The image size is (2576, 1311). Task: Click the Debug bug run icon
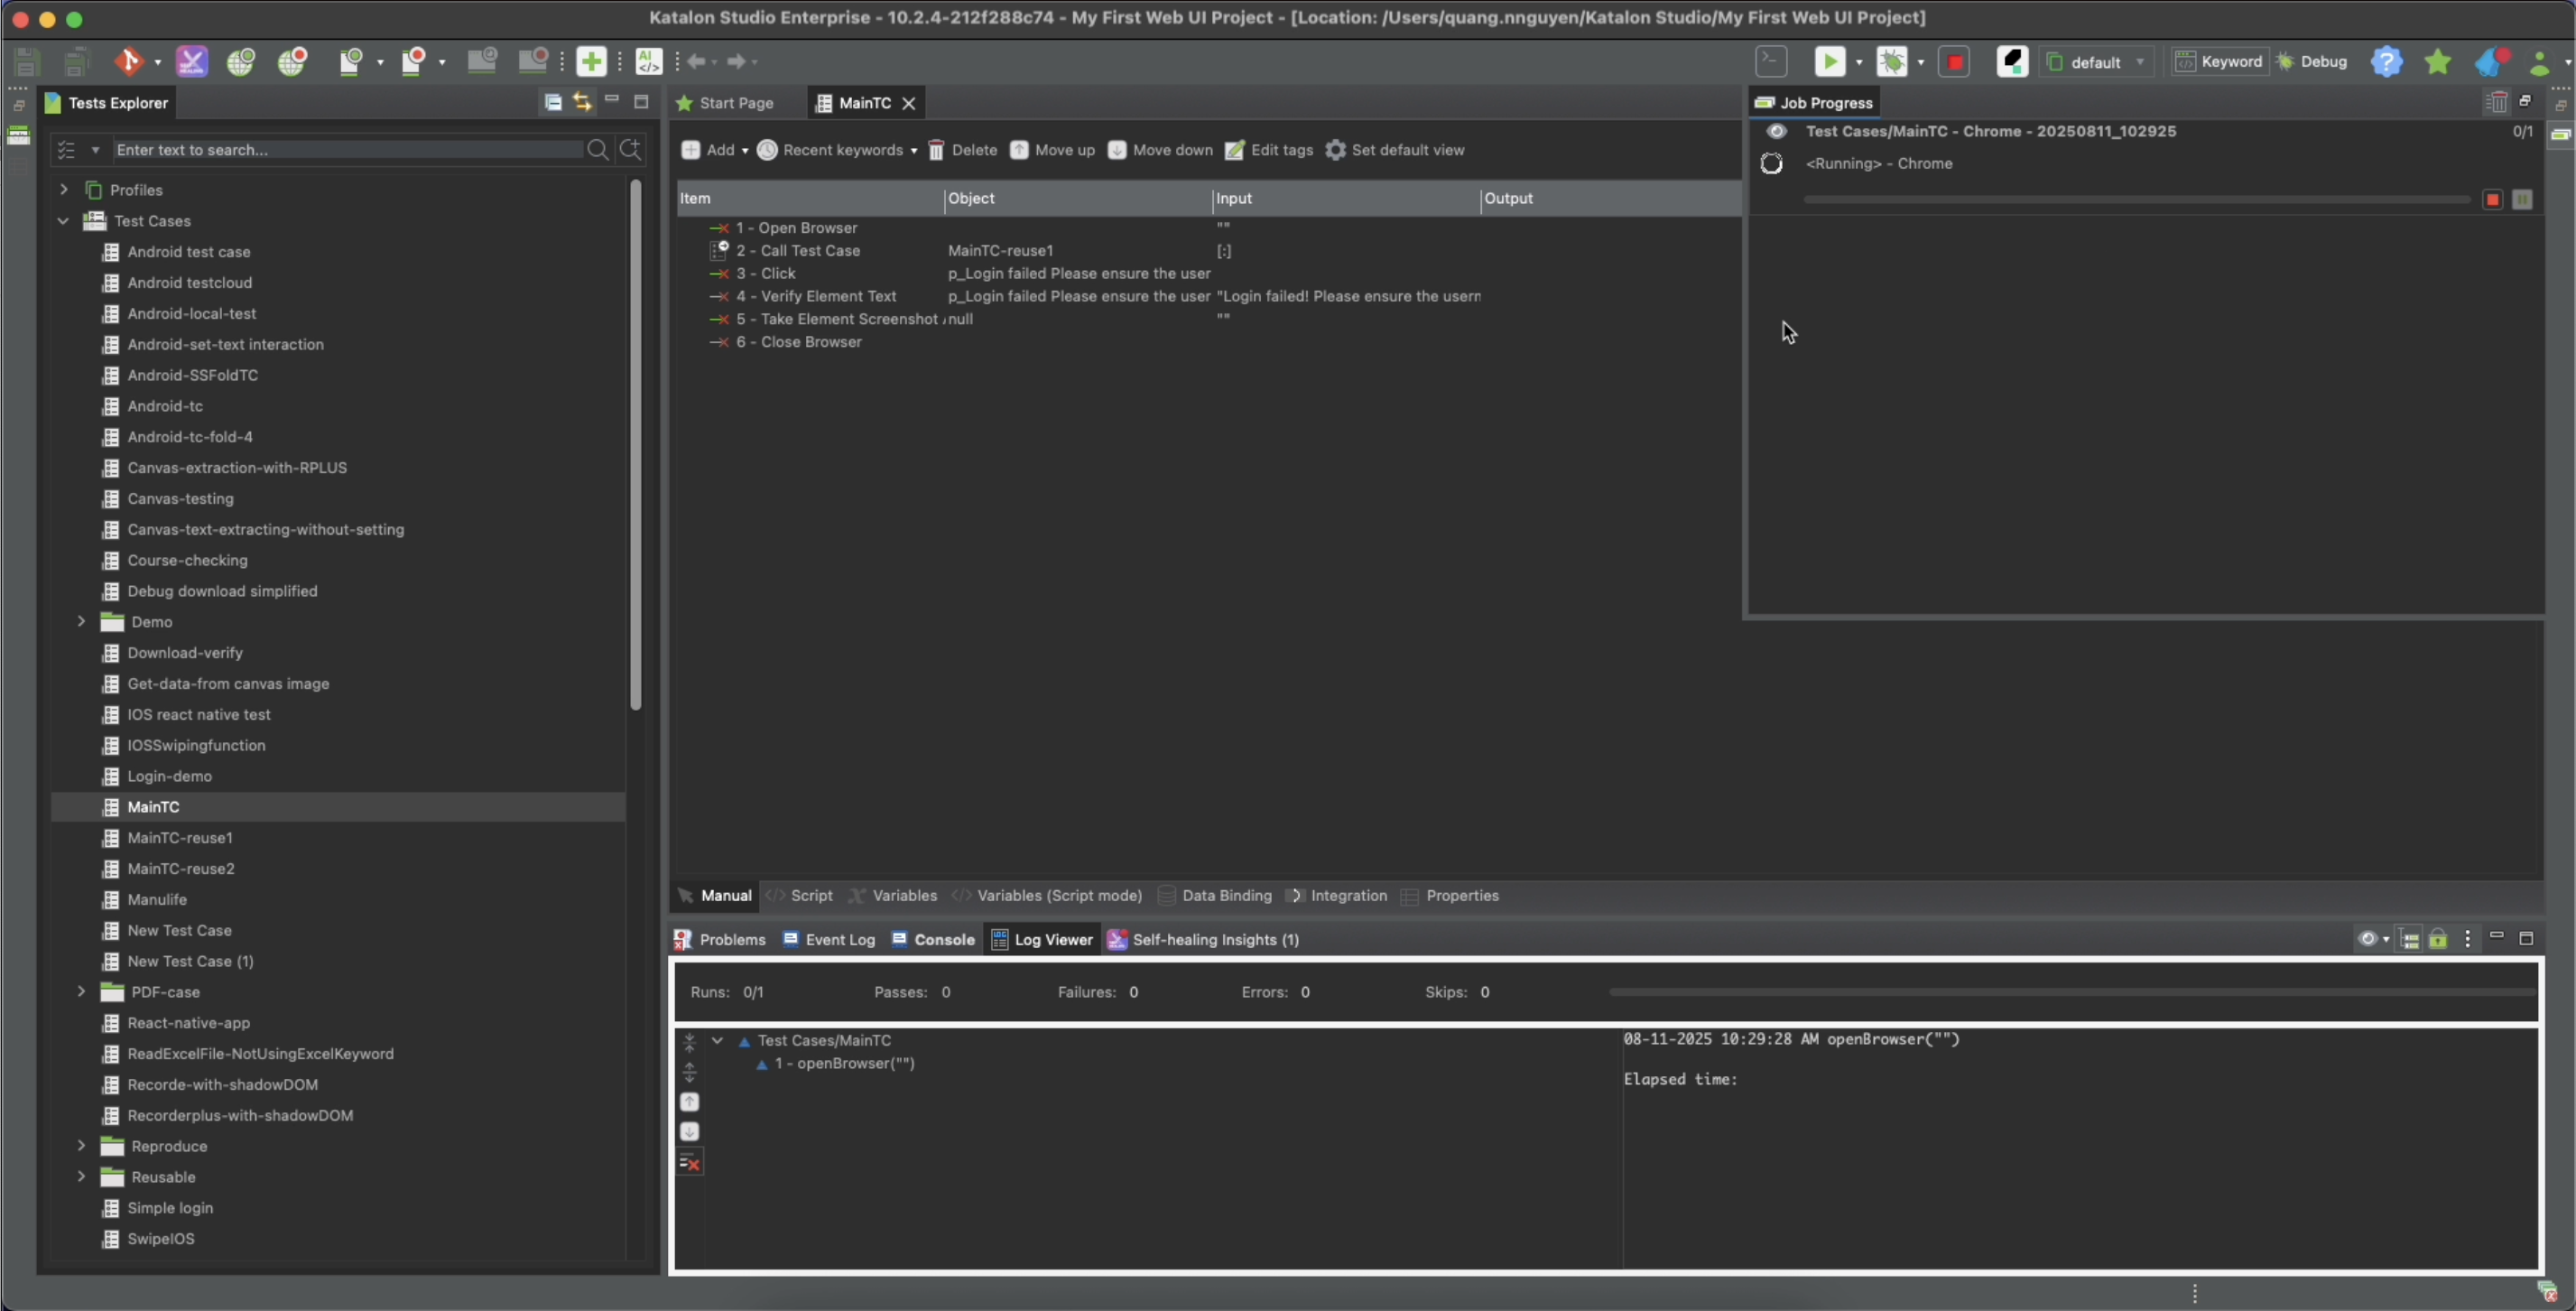coord(1891,62)
